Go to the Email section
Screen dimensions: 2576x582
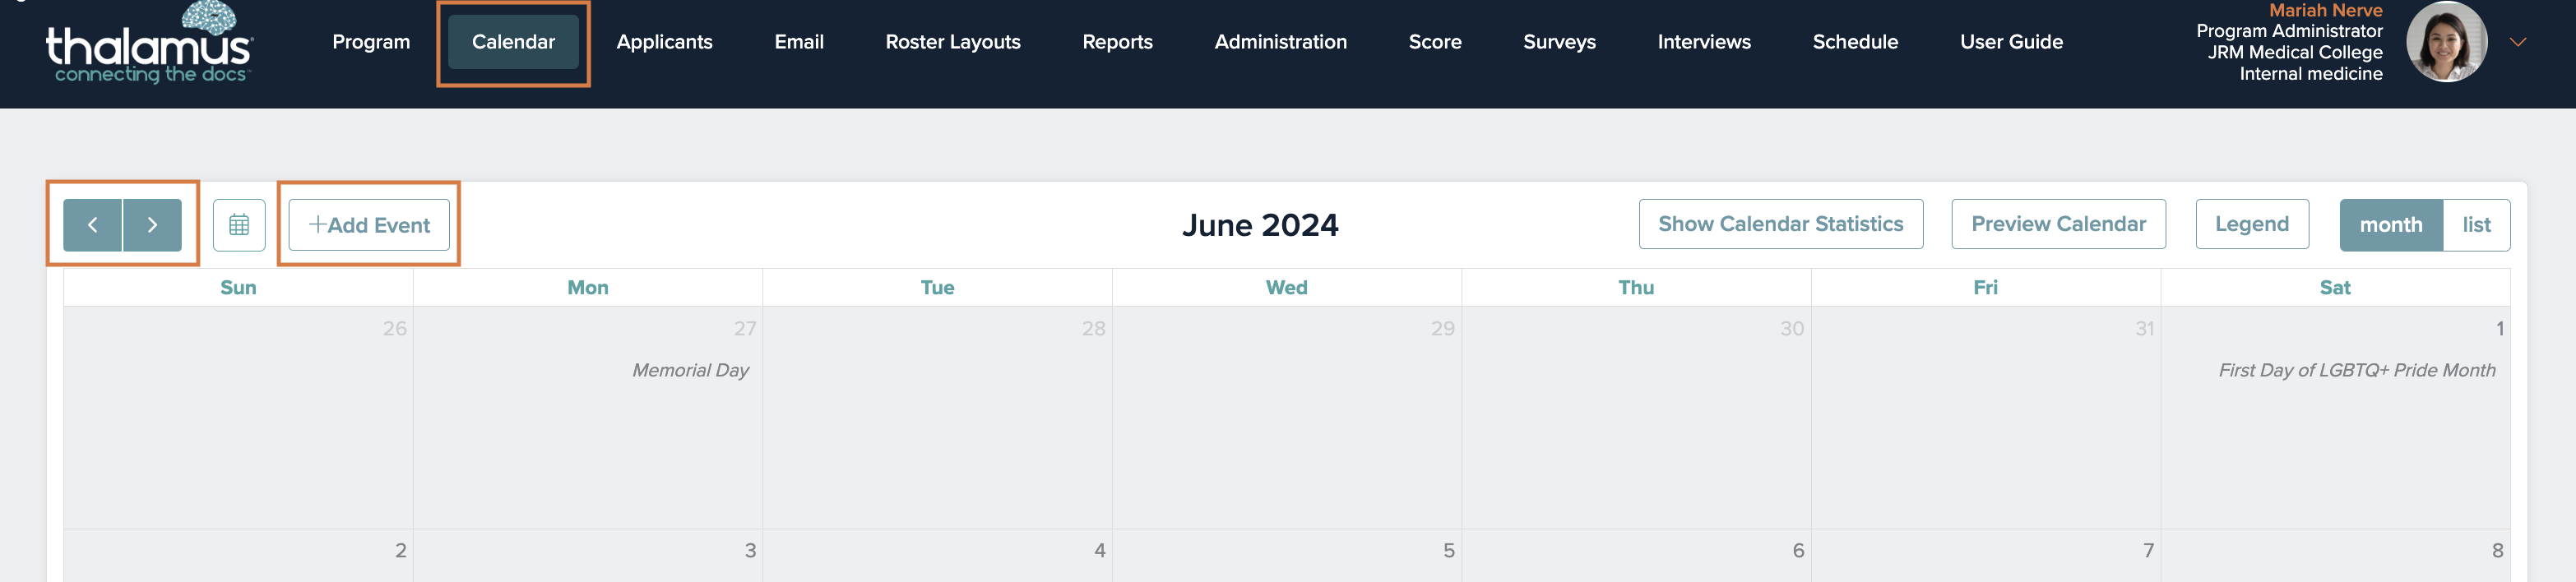coord(799,42)
